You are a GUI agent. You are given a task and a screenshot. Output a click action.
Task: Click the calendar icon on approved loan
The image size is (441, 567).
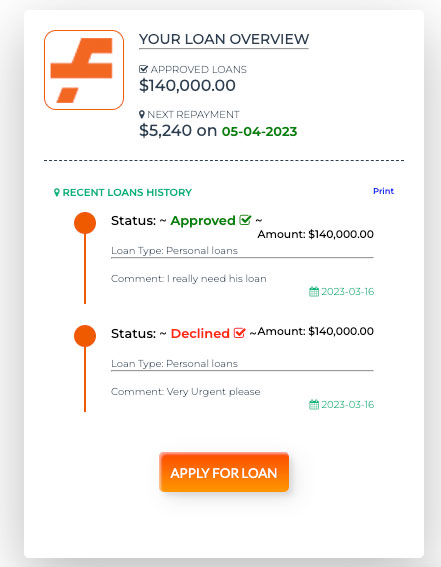coord(314,291)
